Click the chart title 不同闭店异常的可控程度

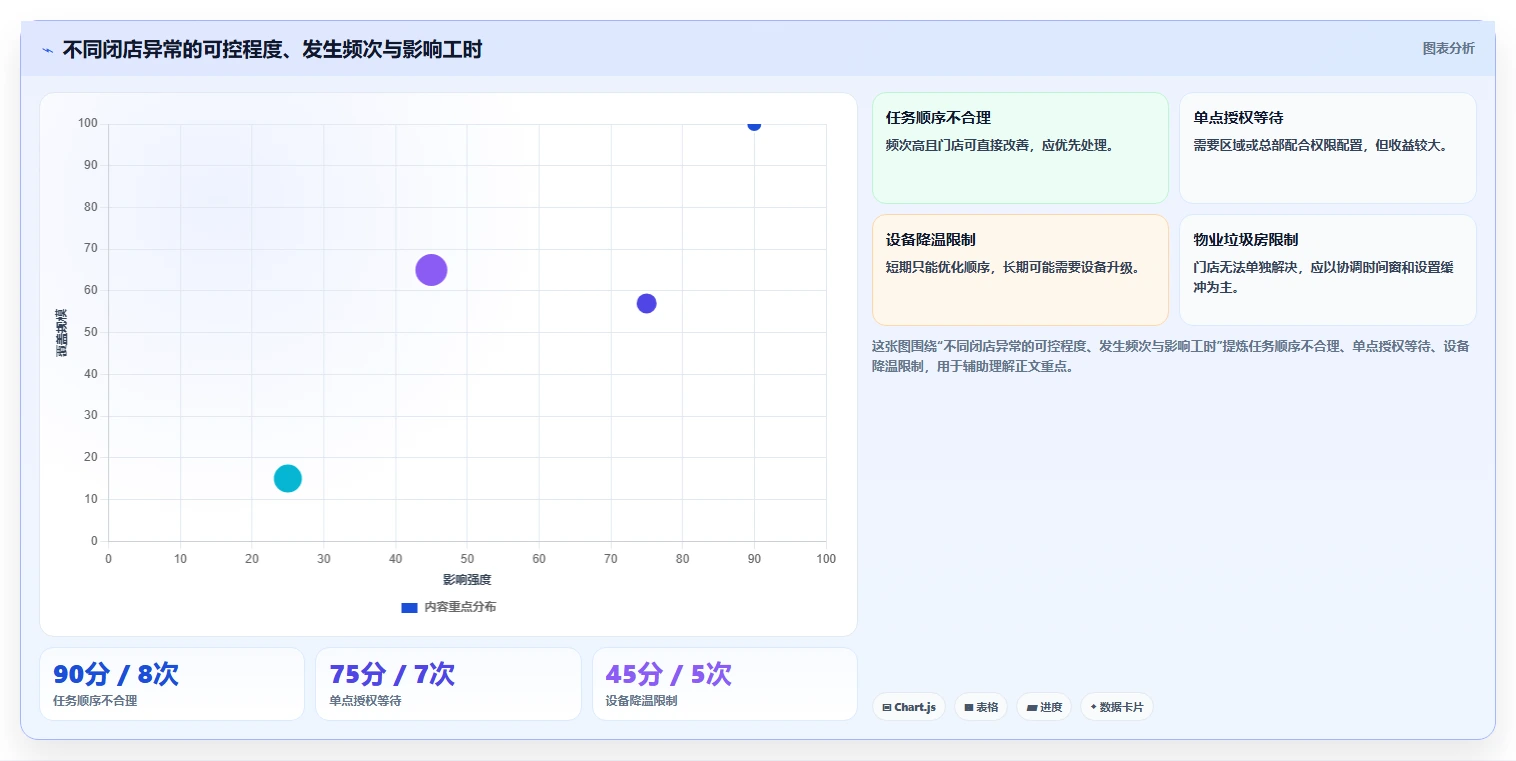272,49
